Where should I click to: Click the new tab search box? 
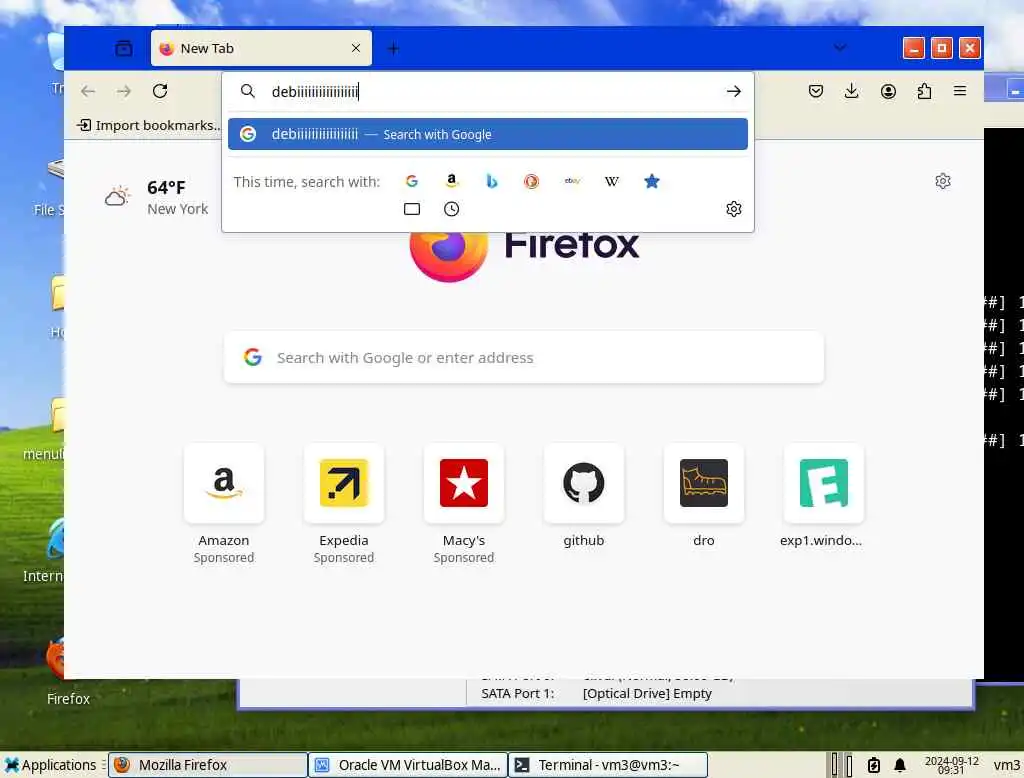[524, 357]
